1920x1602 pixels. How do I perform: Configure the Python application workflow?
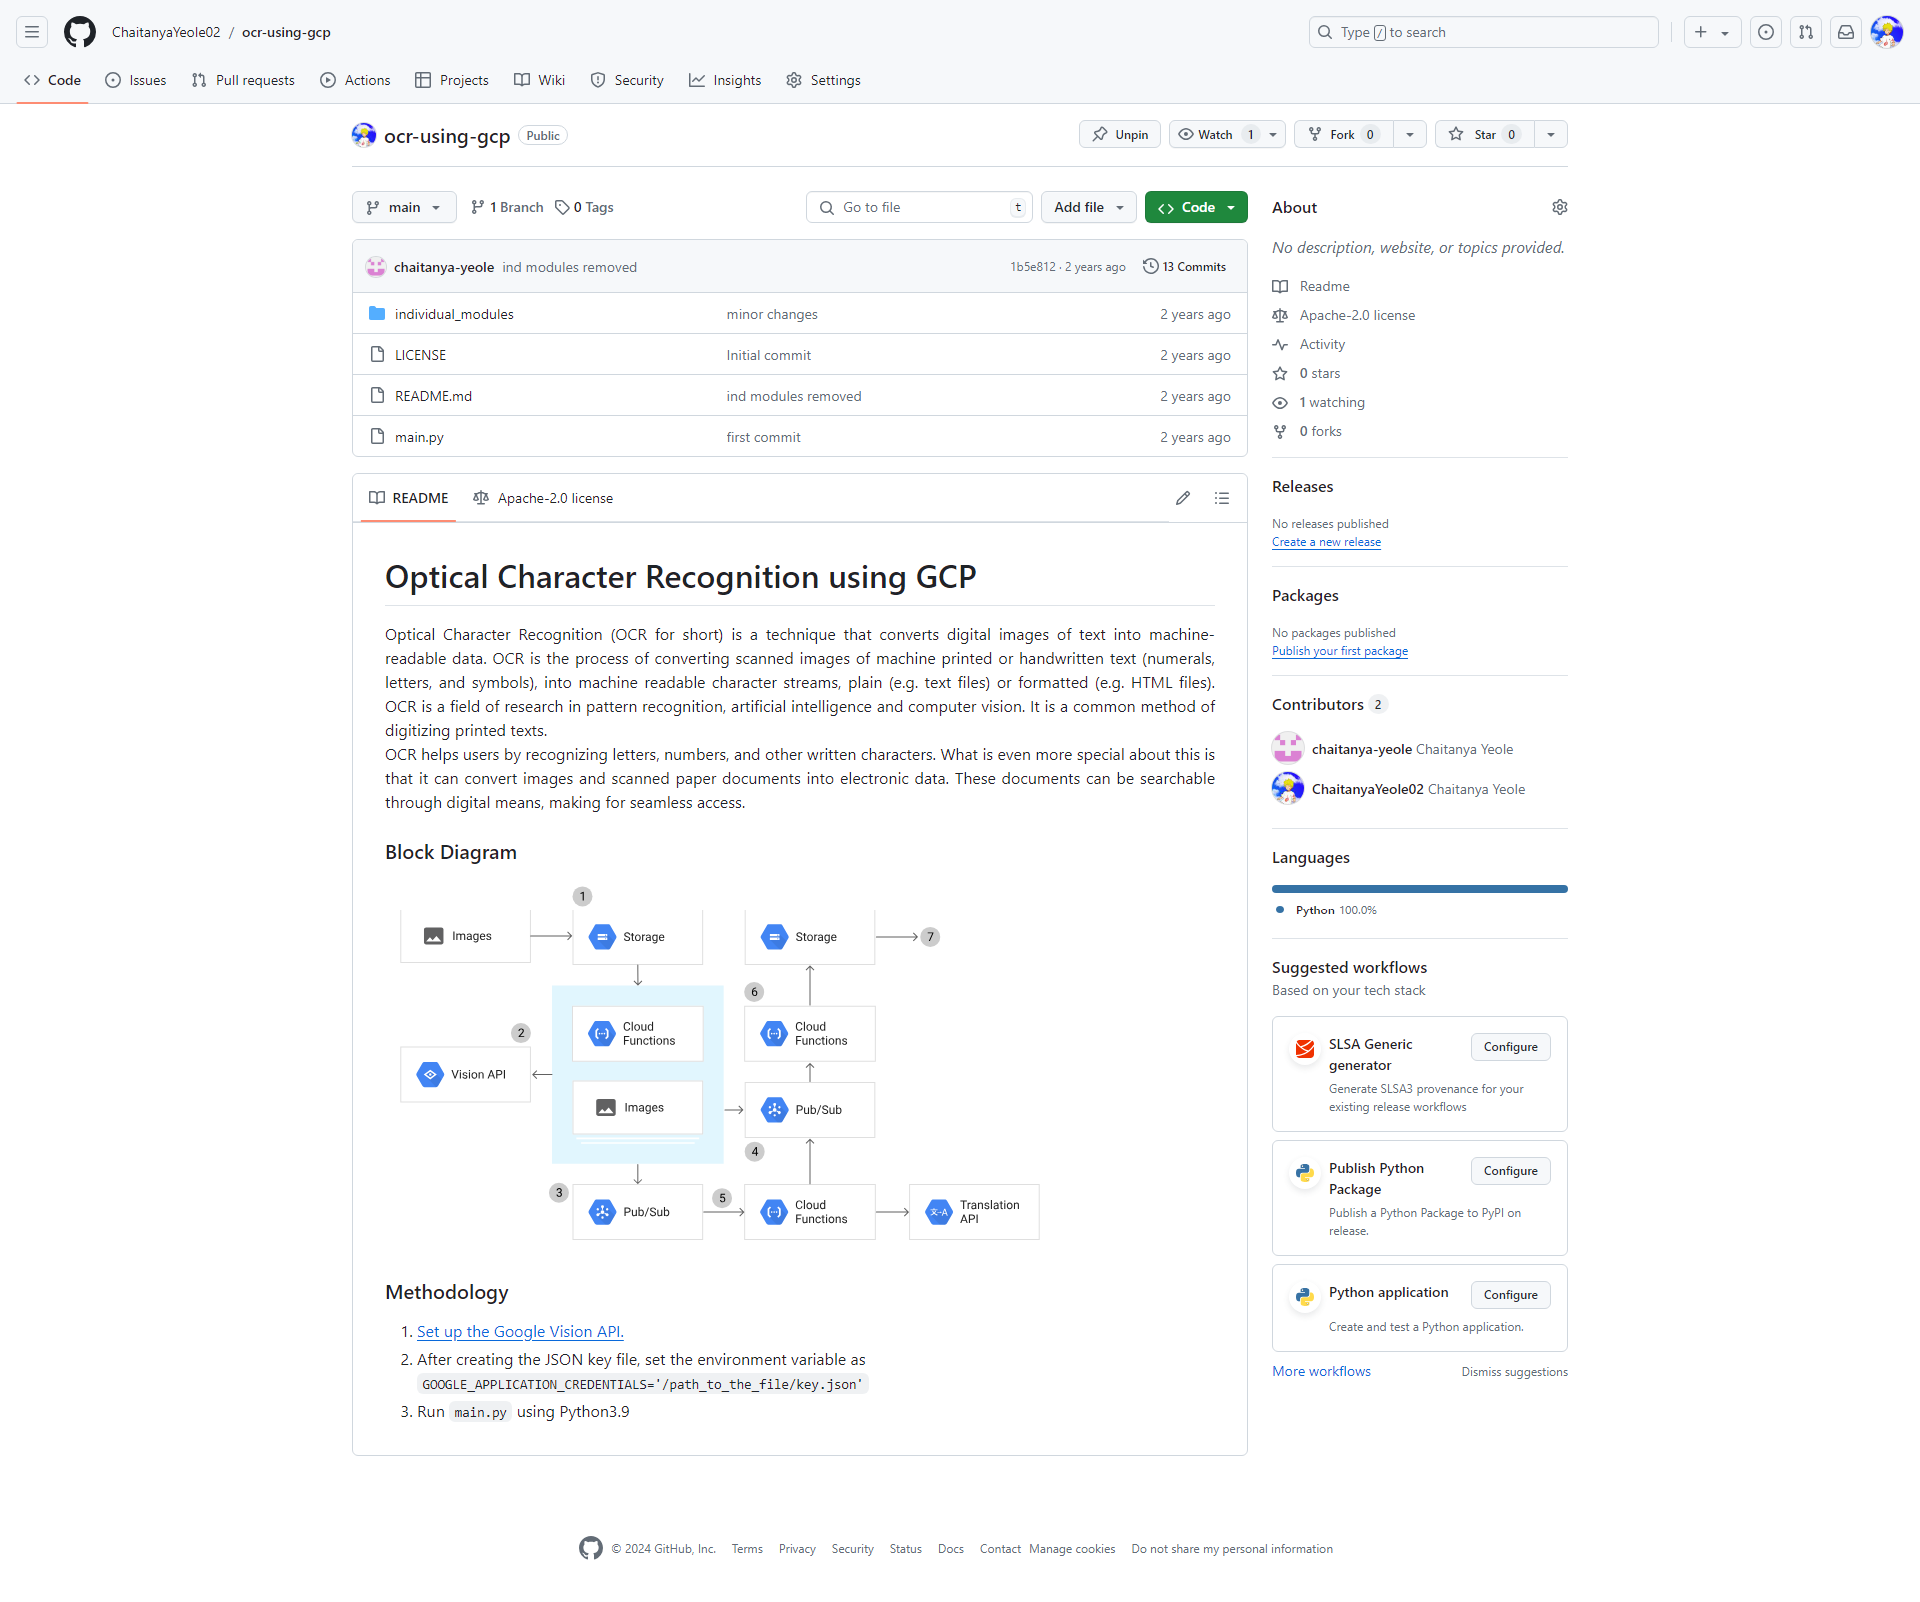(x=1510, y=1295)
